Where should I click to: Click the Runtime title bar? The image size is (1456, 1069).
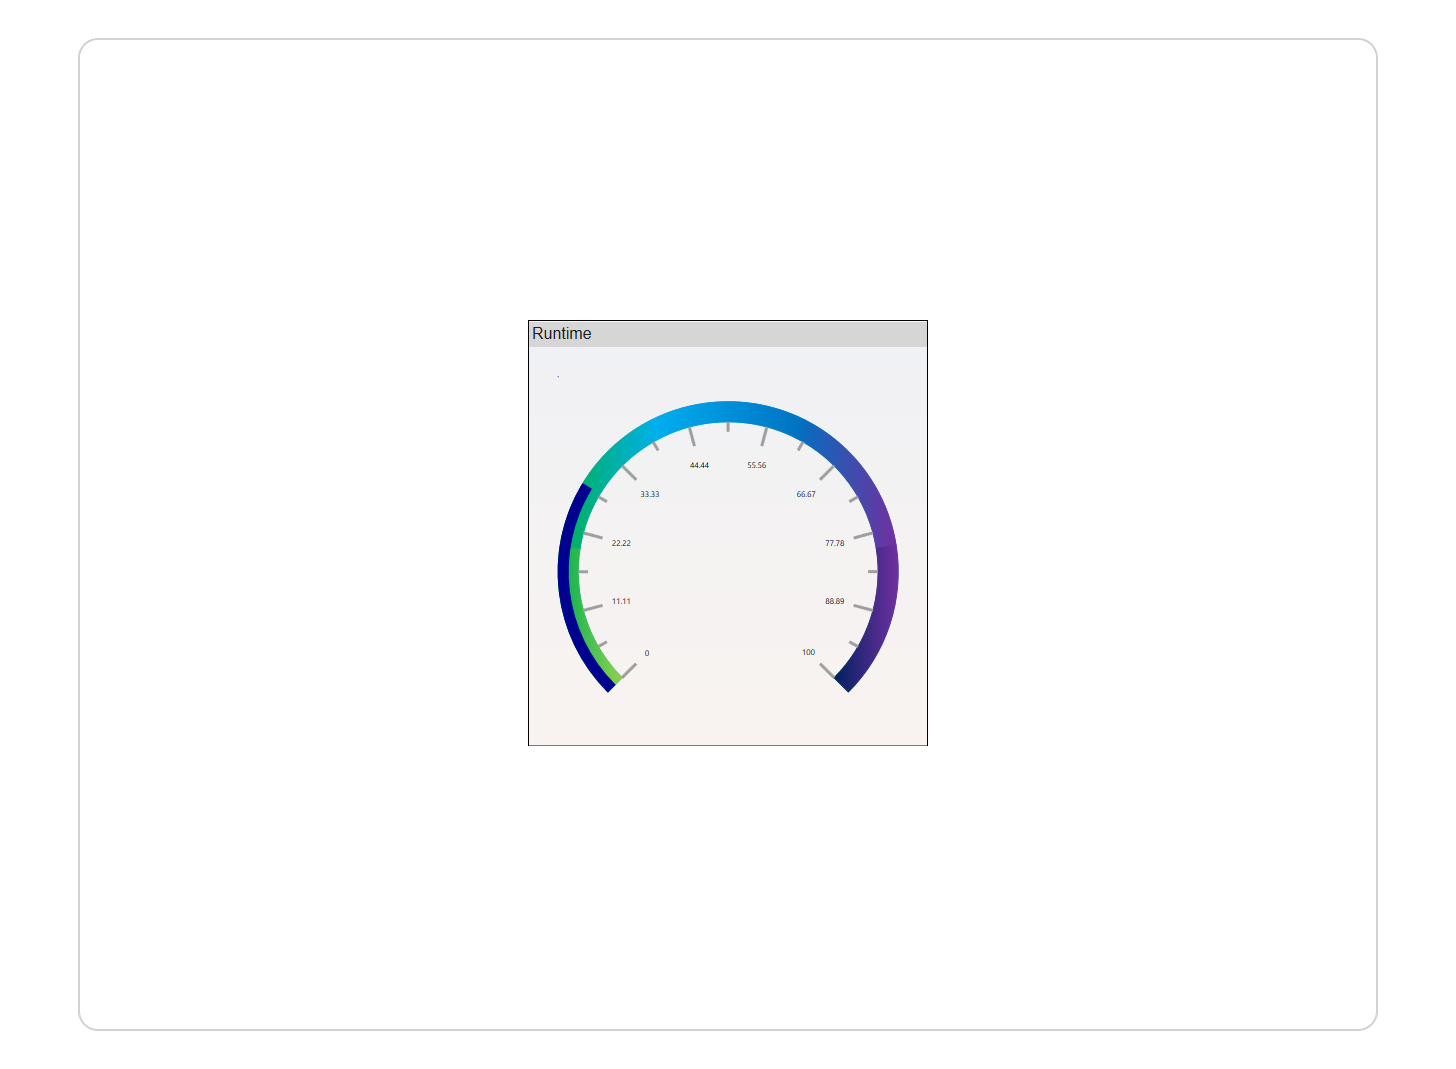[727, 334]
